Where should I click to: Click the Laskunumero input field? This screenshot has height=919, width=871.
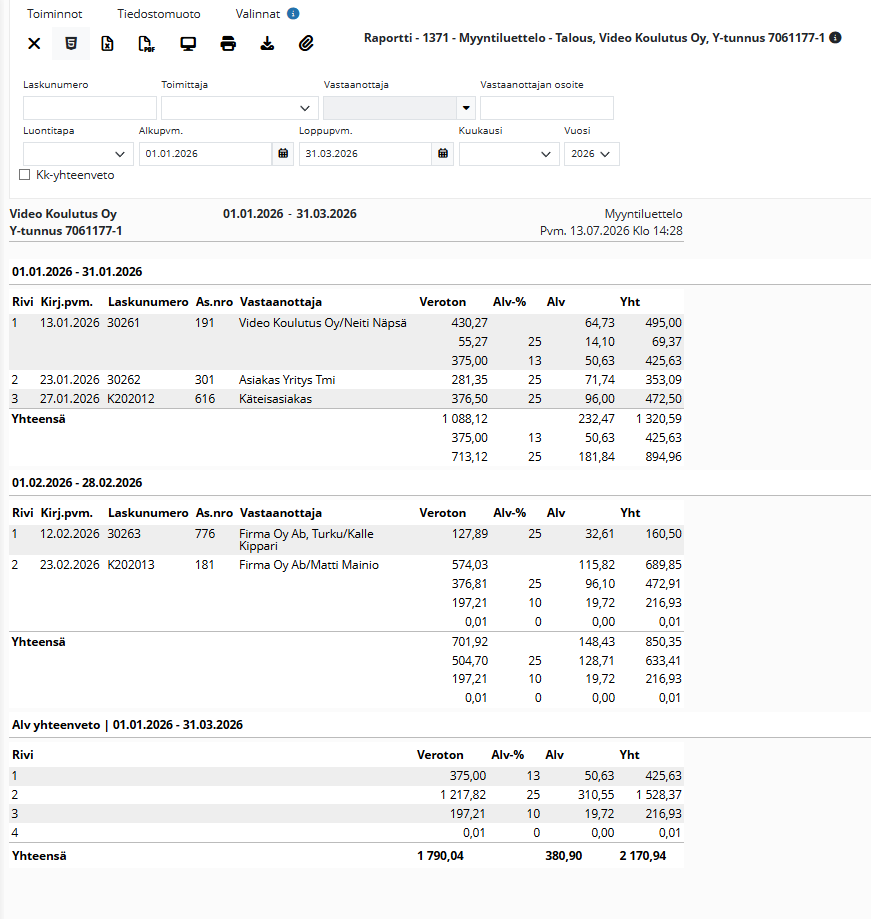pos(90,108)
